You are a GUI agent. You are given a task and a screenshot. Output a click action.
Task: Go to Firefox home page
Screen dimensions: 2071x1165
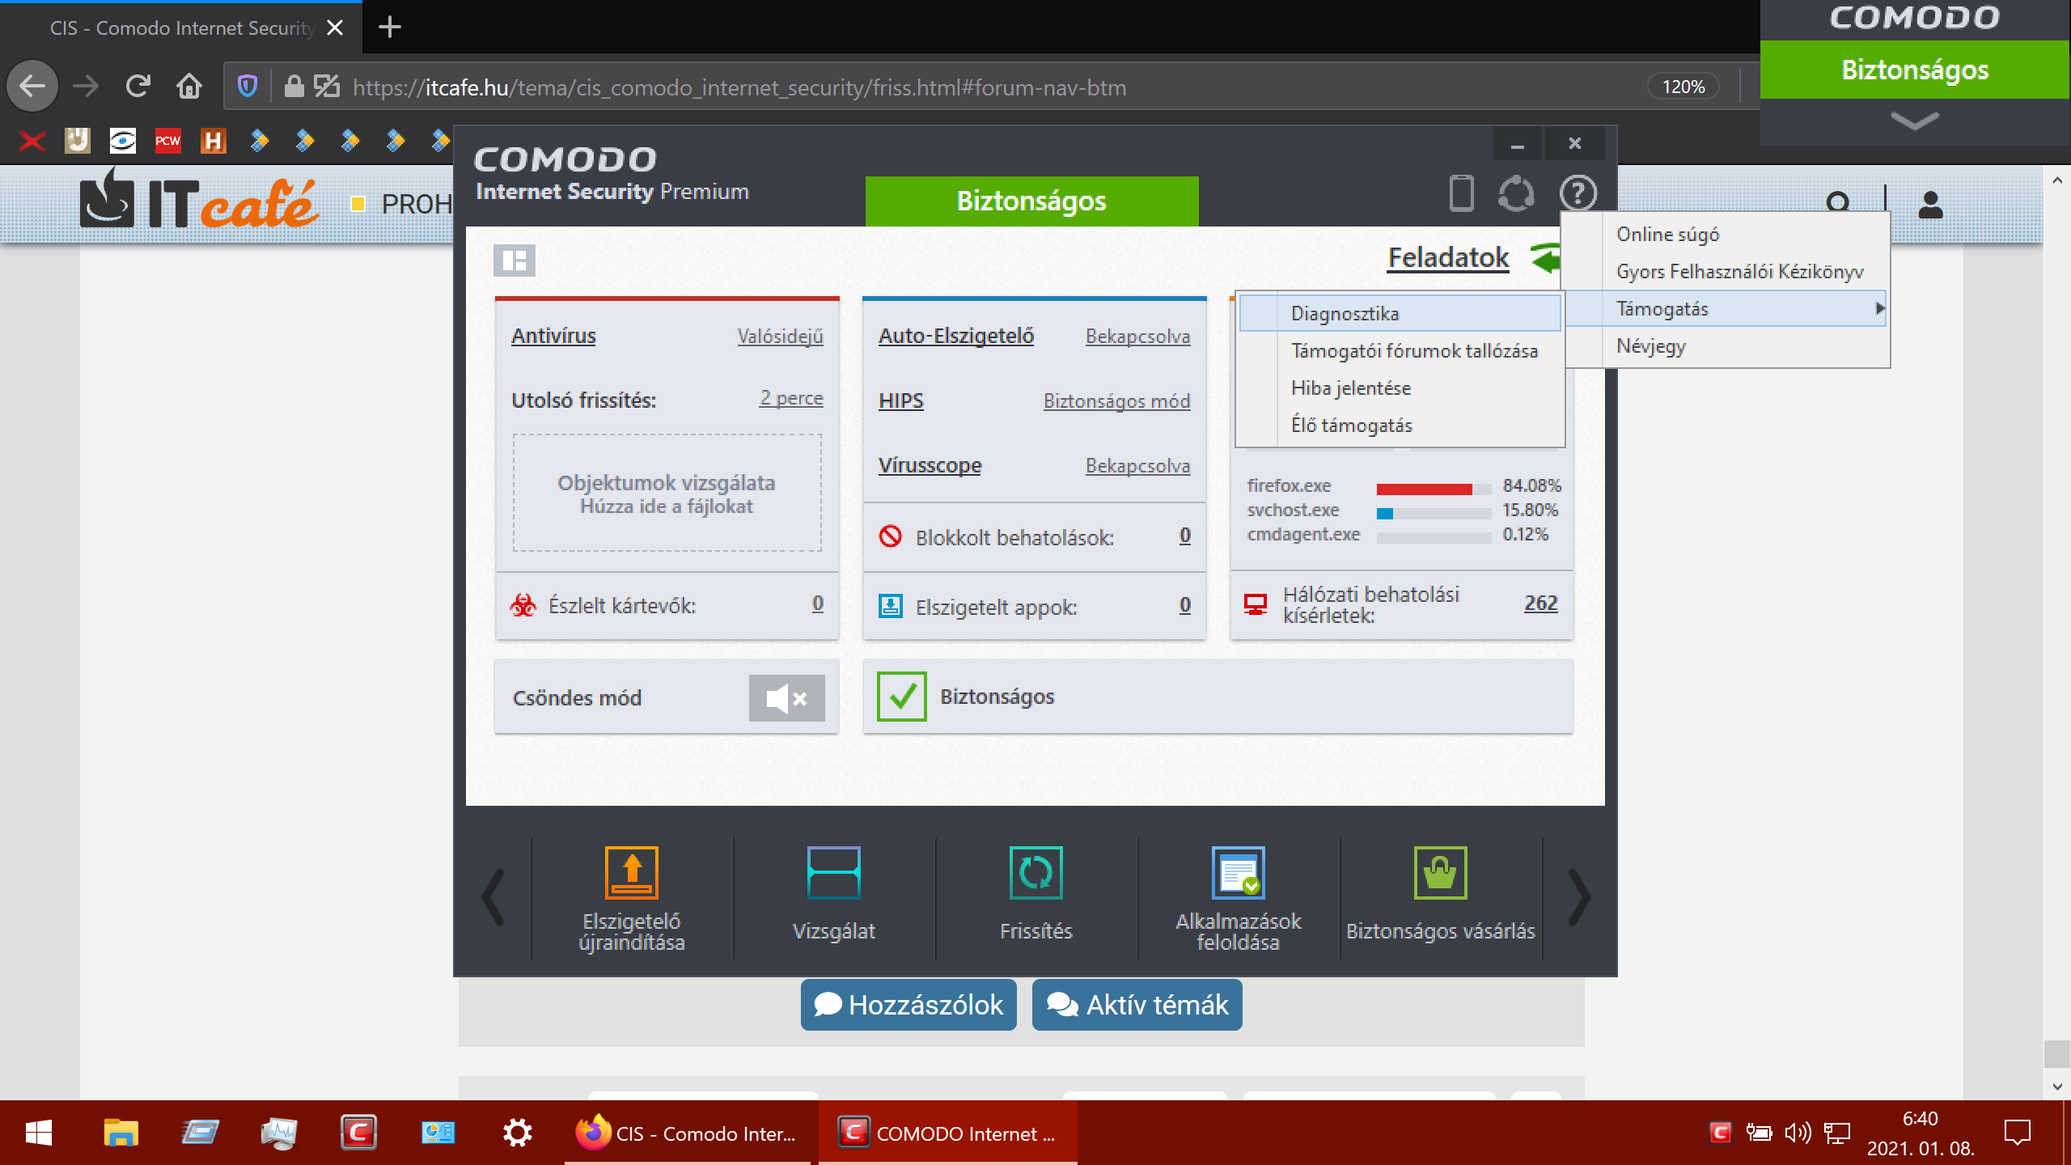pos(189,87)
